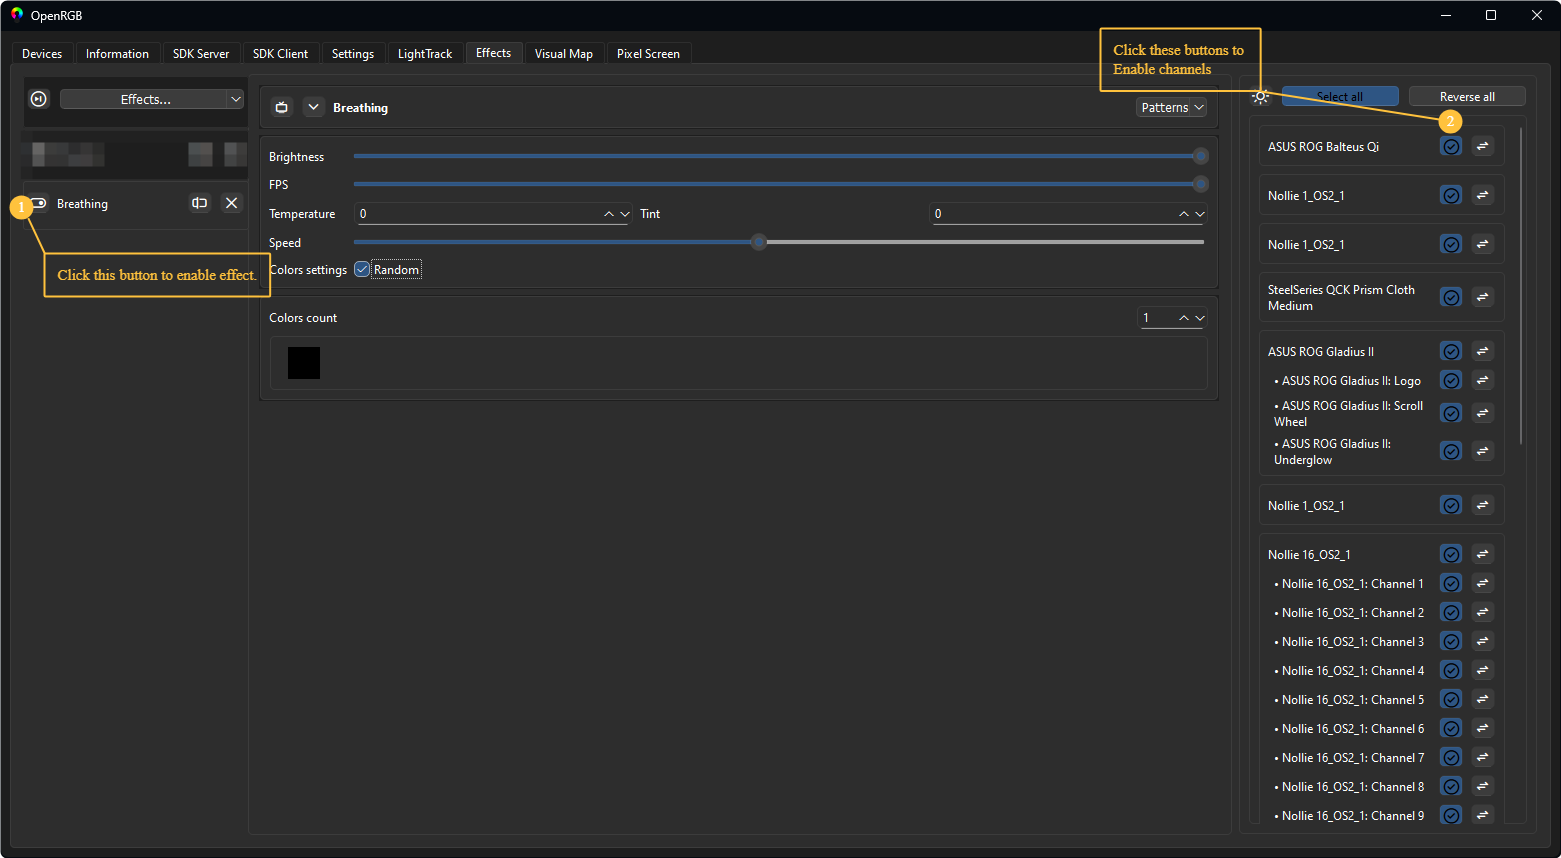Toggle the enable check for Nollie 16 Channel 2

pos(1451,612)
